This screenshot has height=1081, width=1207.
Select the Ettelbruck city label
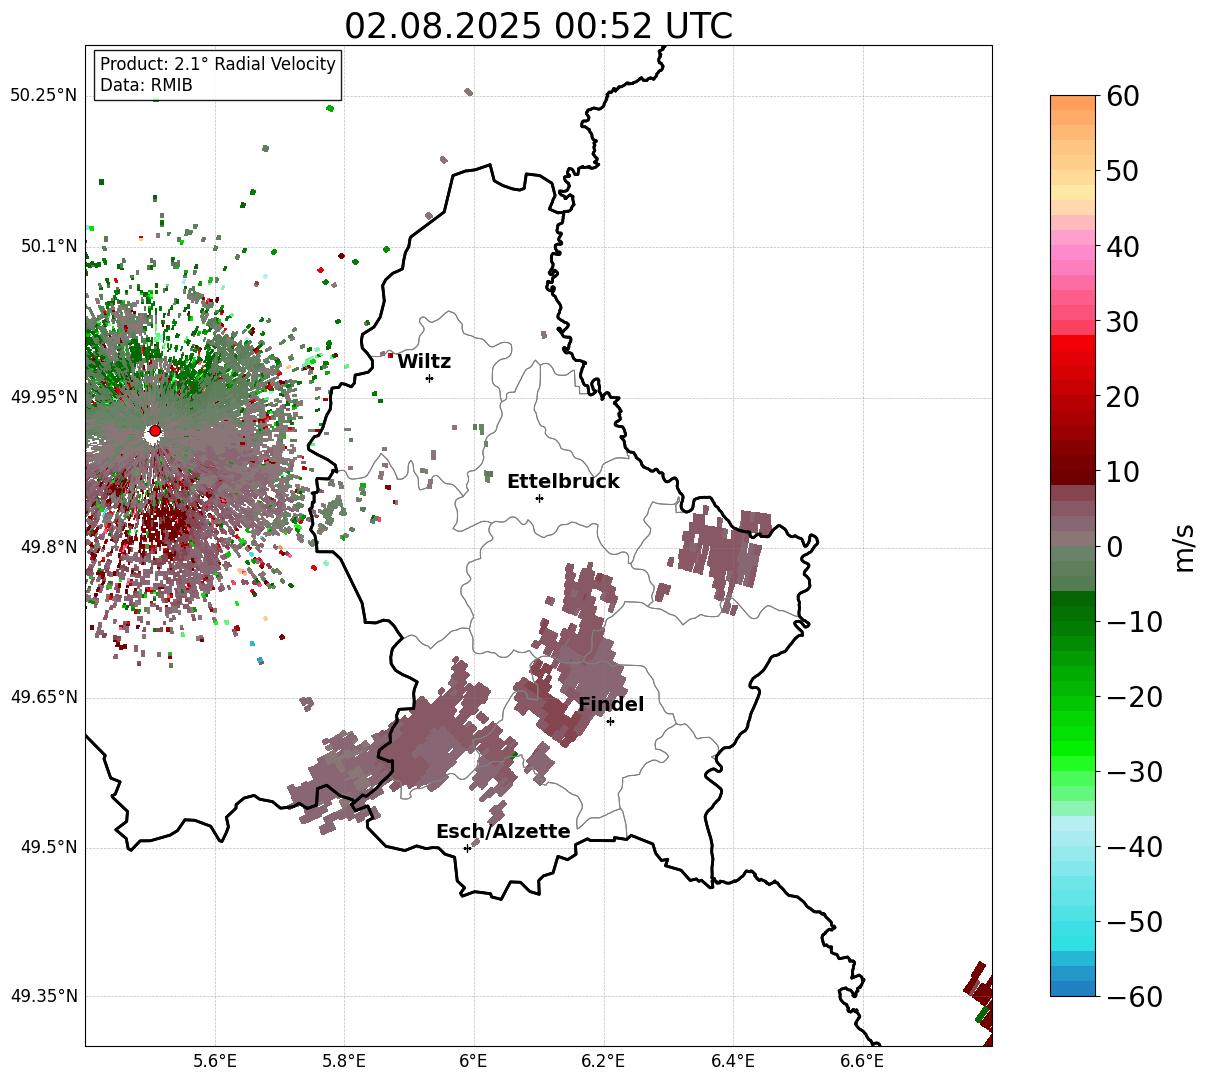pyautogui.click(x=563, y=482)
